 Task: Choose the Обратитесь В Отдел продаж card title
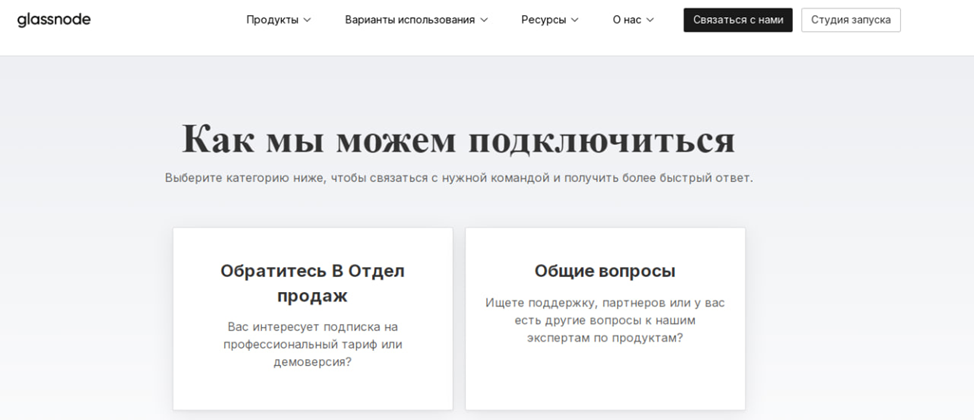pyautogui.click(x=312, y=283)
